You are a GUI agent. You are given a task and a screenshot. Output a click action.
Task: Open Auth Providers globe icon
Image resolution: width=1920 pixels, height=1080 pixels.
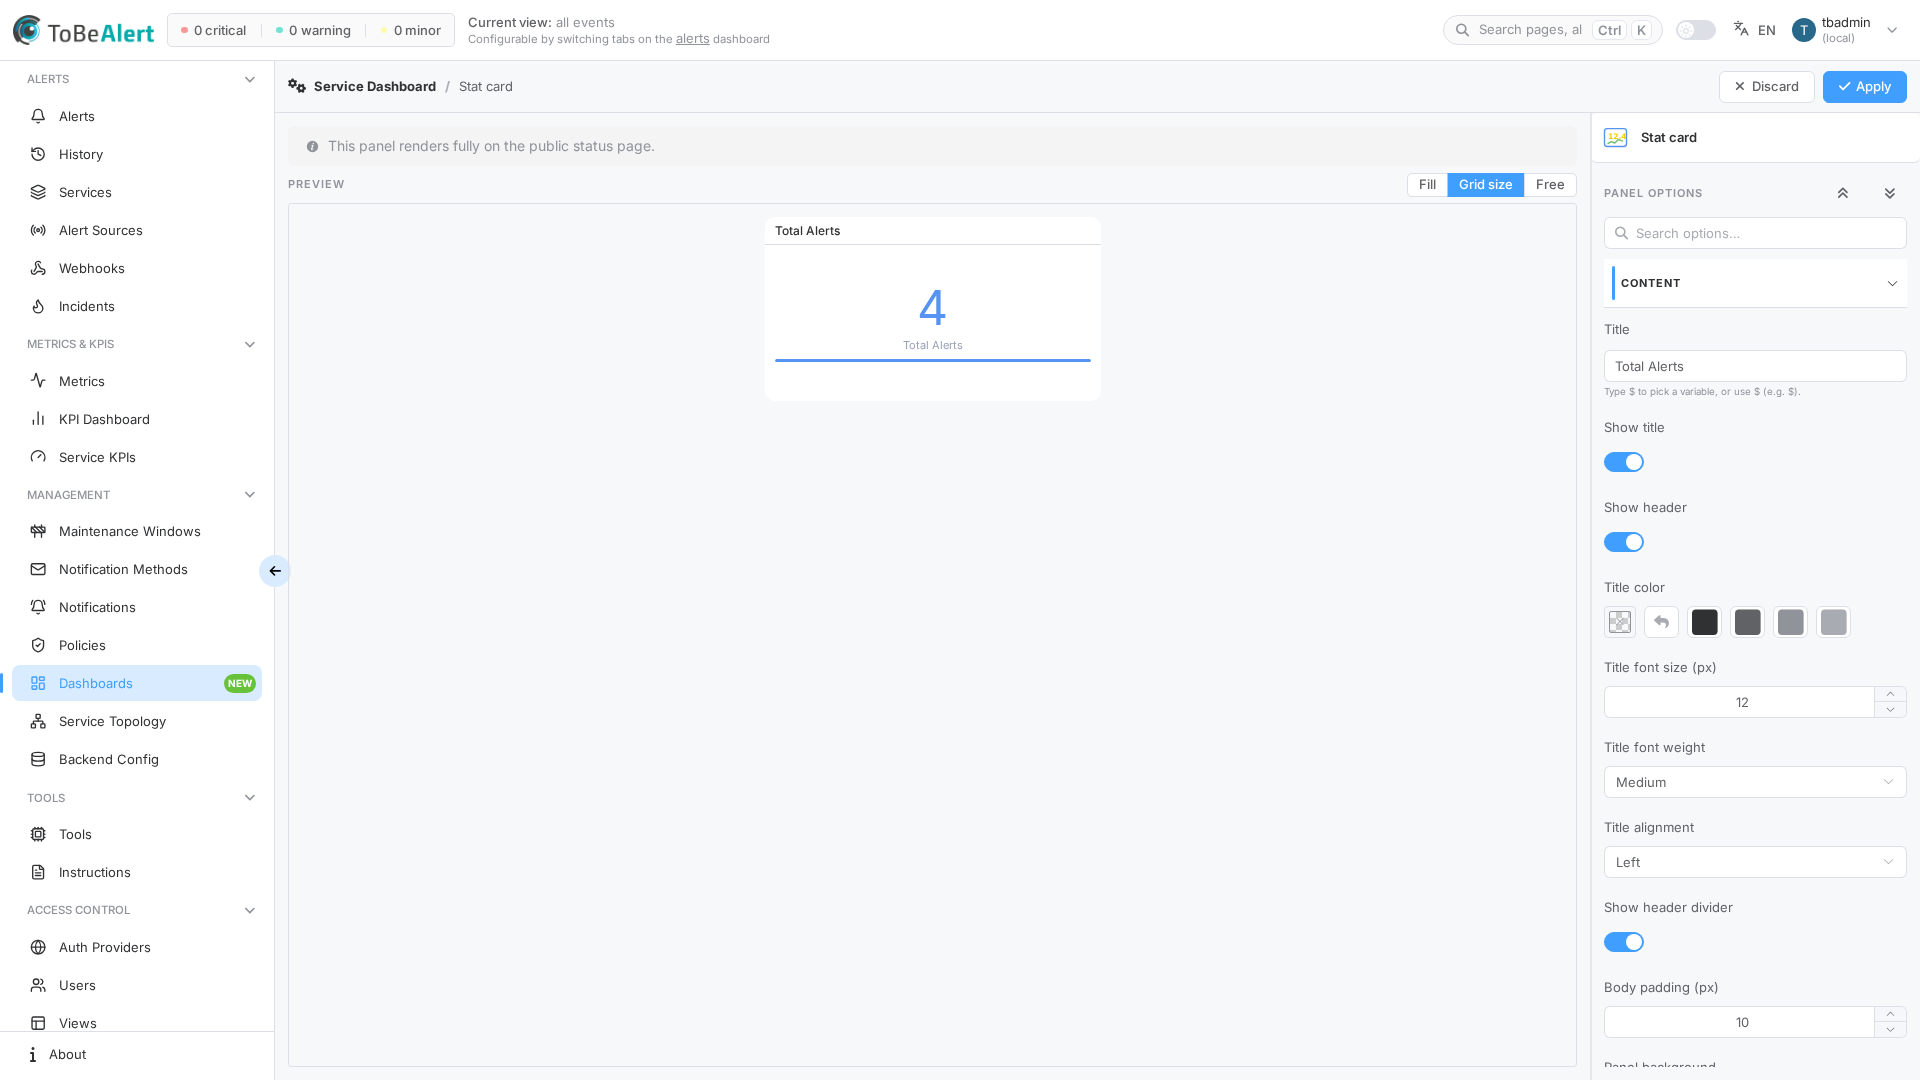pos(38,947)
